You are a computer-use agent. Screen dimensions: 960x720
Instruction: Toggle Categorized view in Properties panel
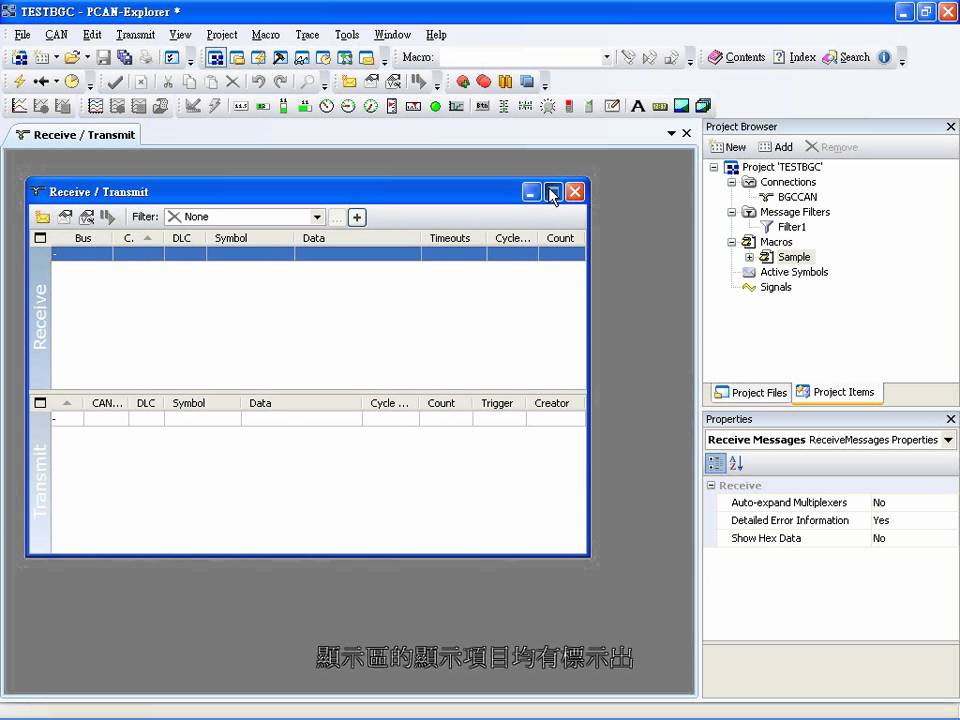pyautogui.click(x=715, y=463)
